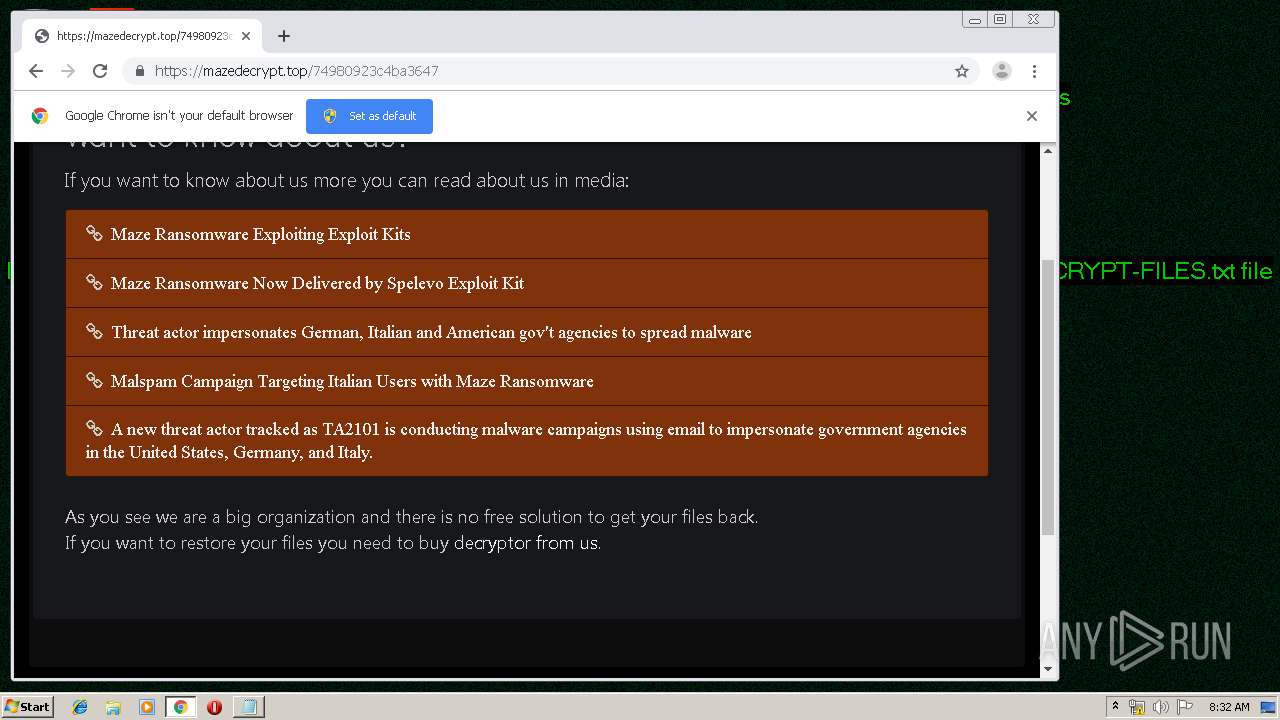
Task: Click link icon beside Exploiting Exploit Kits
Action: click(94, 233)
